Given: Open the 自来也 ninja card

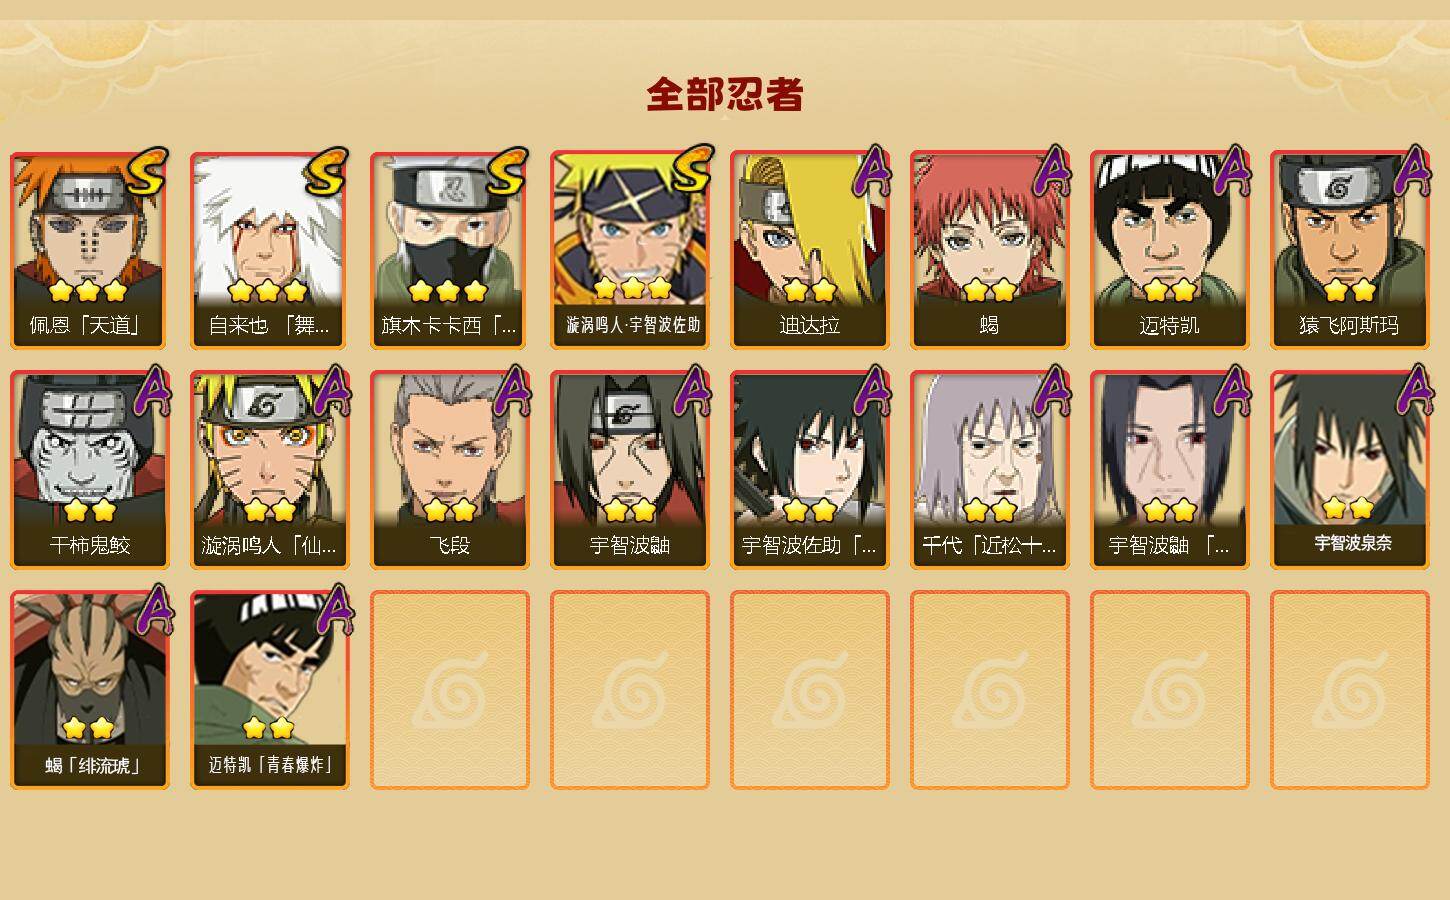Looking at the screenshot, I should pyautogui.click(x=270, y=250).
